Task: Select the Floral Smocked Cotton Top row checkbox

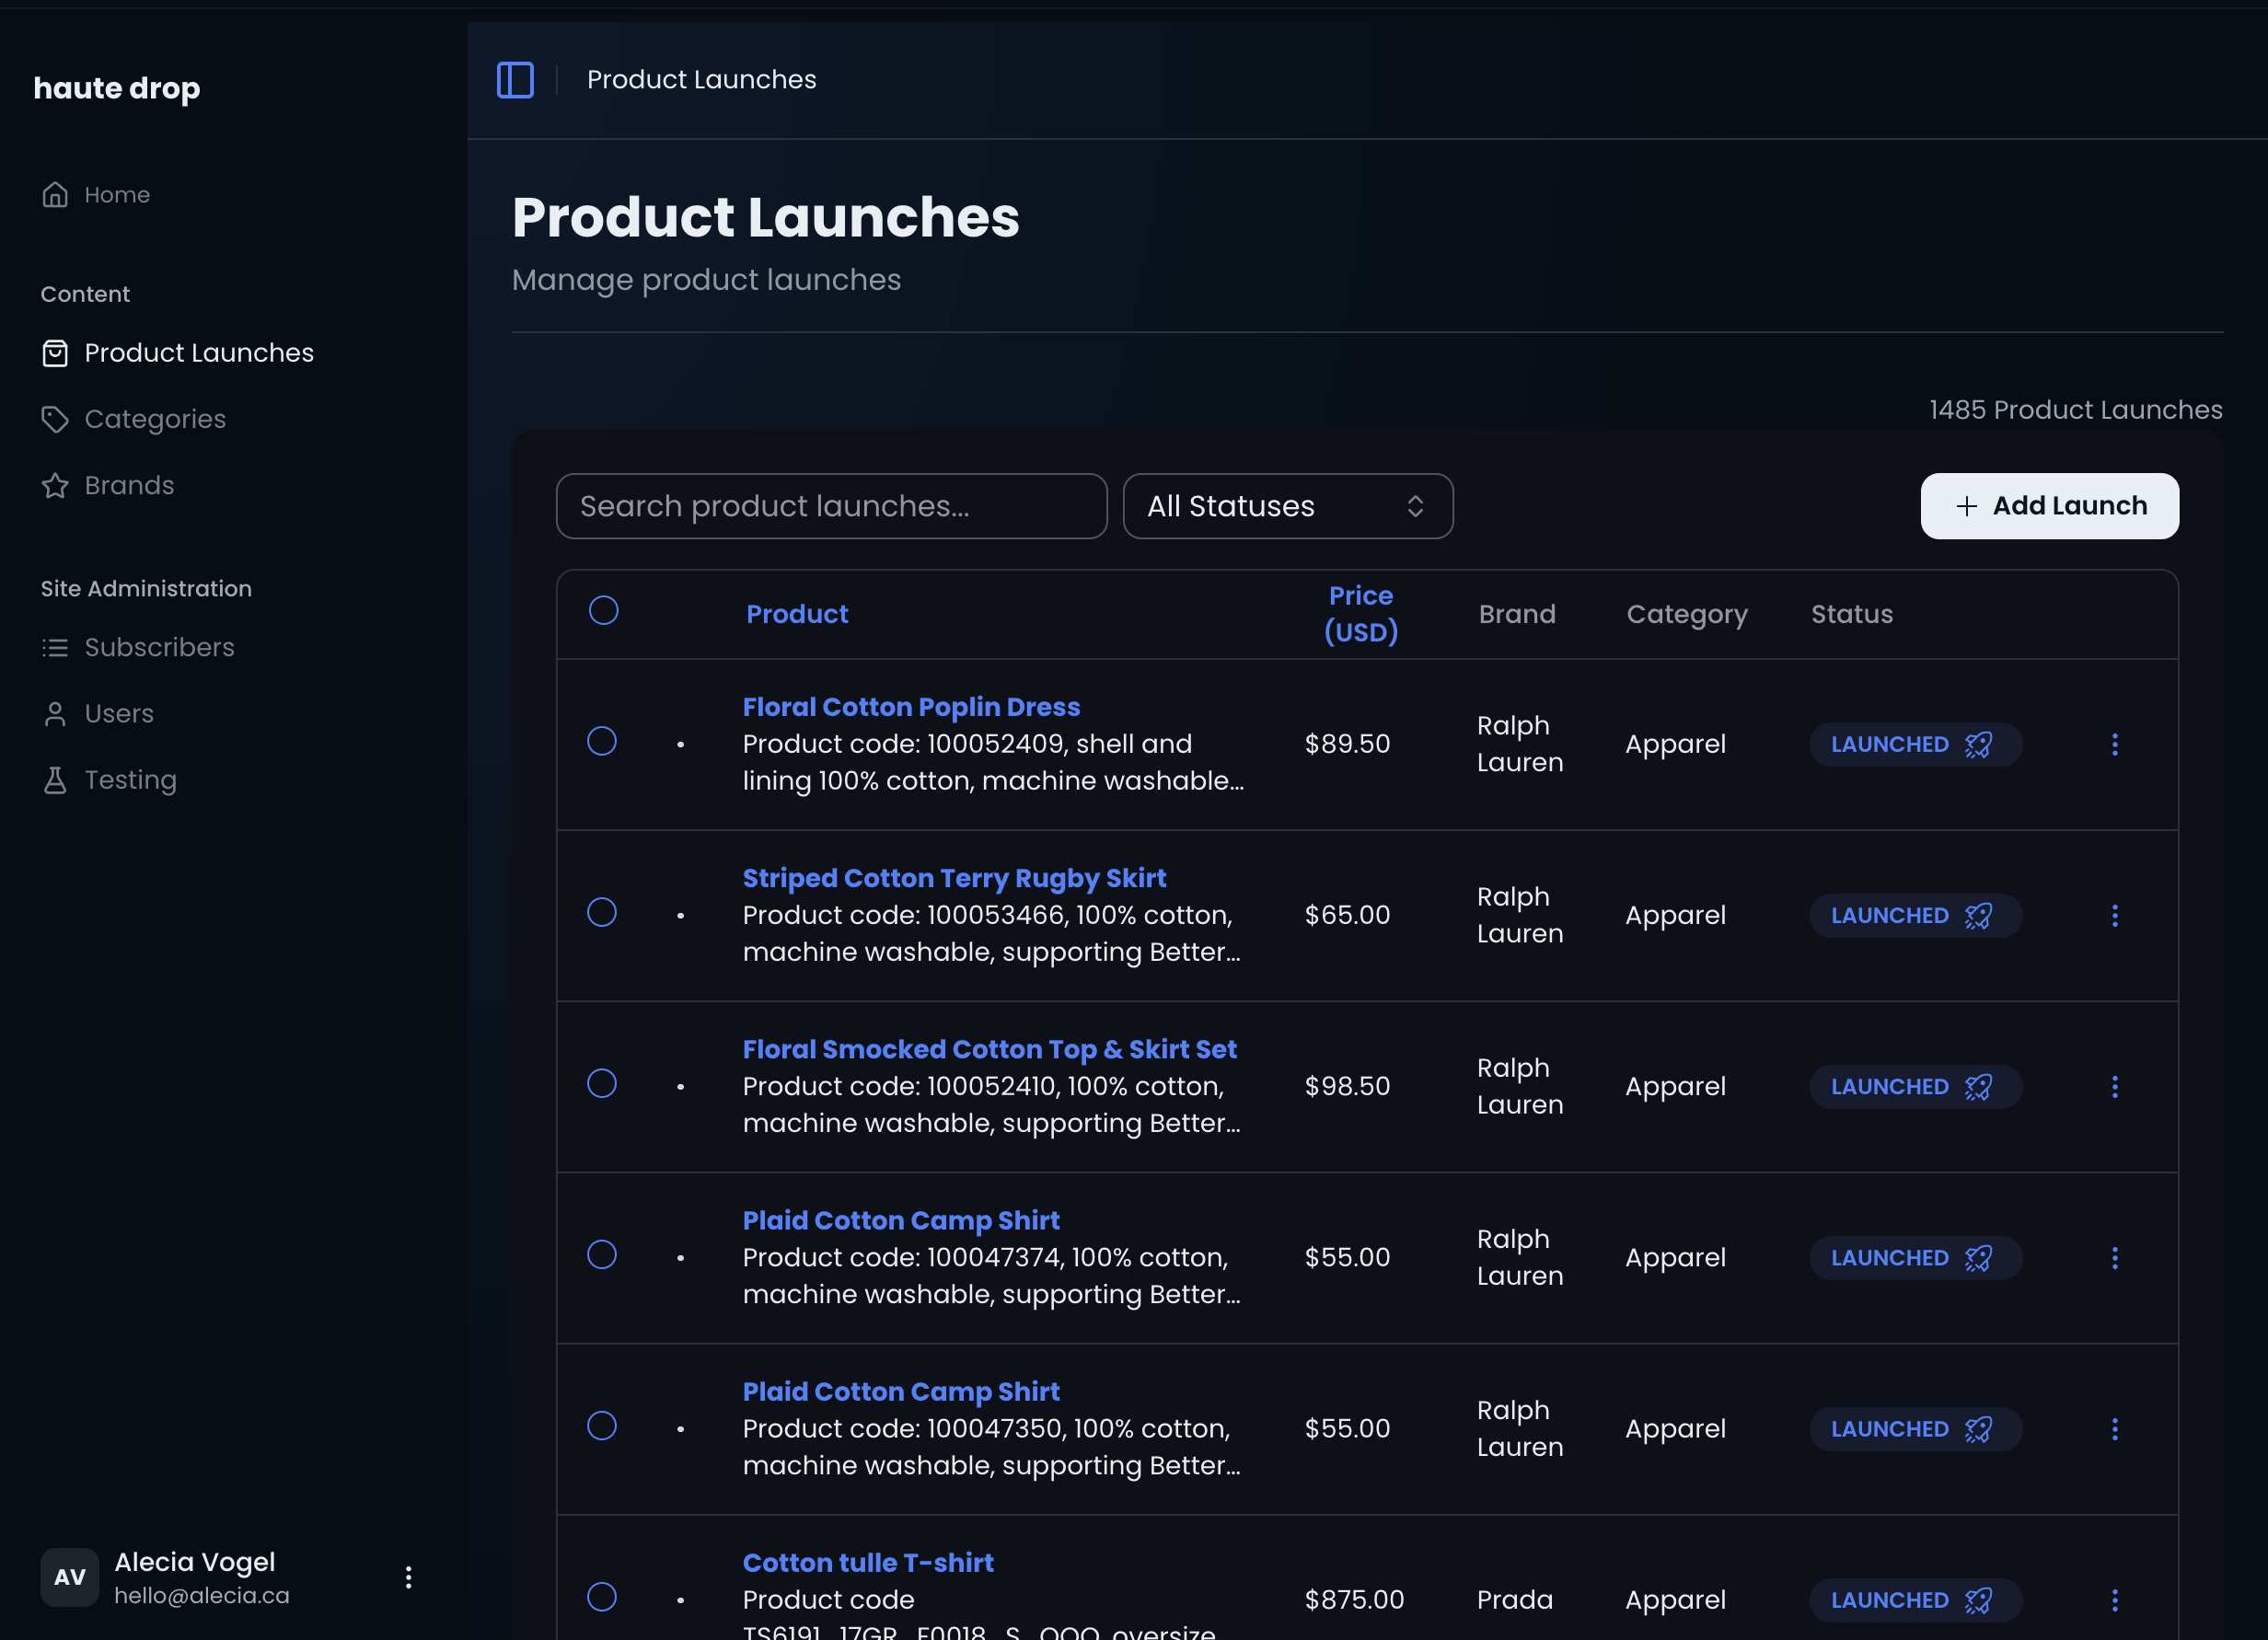Action: (601, 1083)
